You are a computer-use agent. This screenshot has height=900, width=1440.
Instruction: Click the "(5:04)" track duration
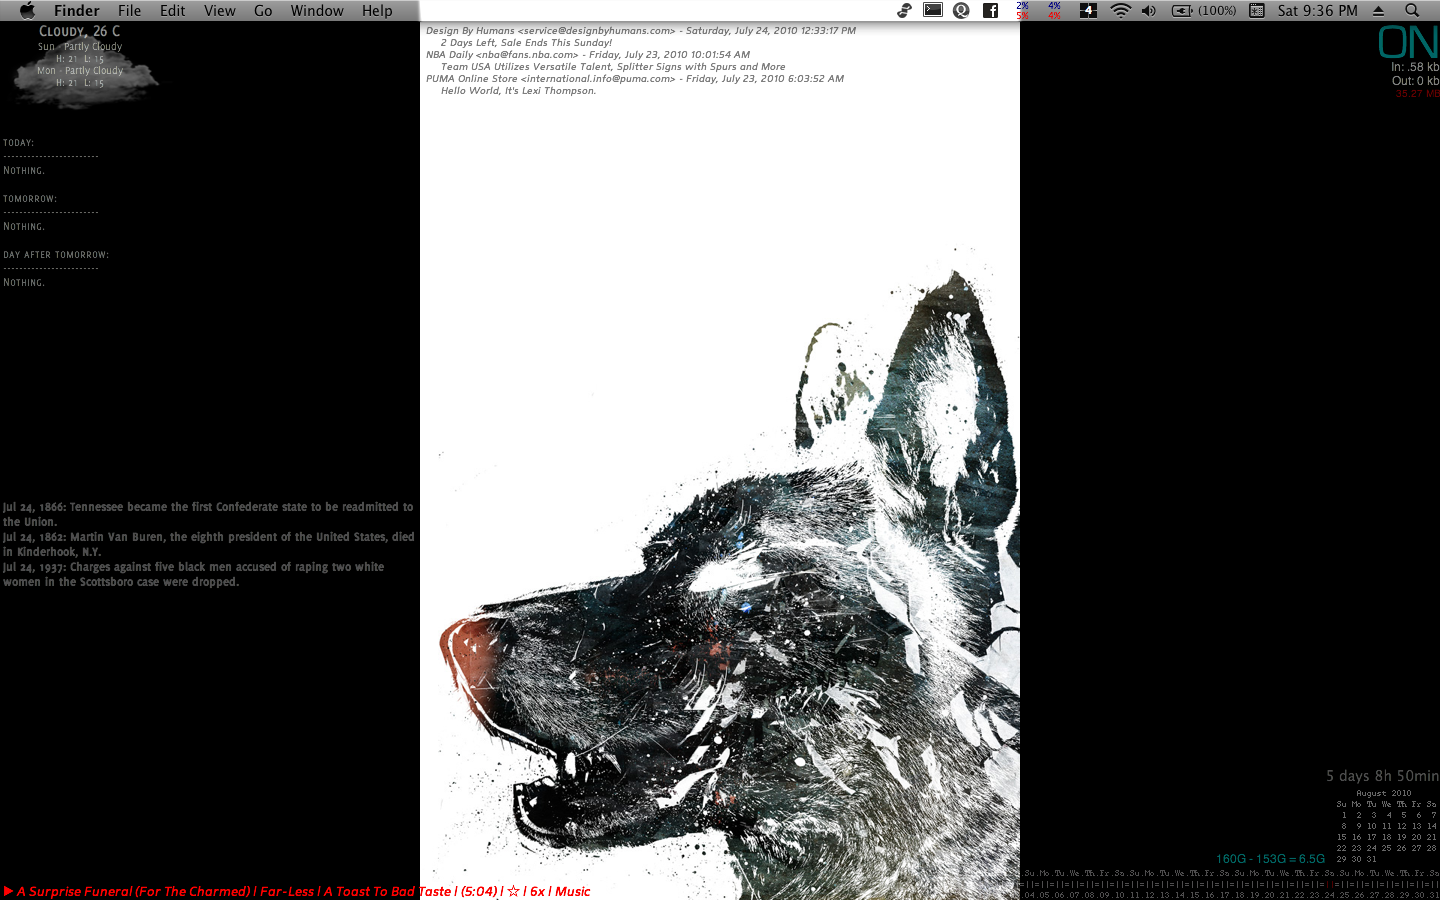pyautogui.click(x=479, y=891)
